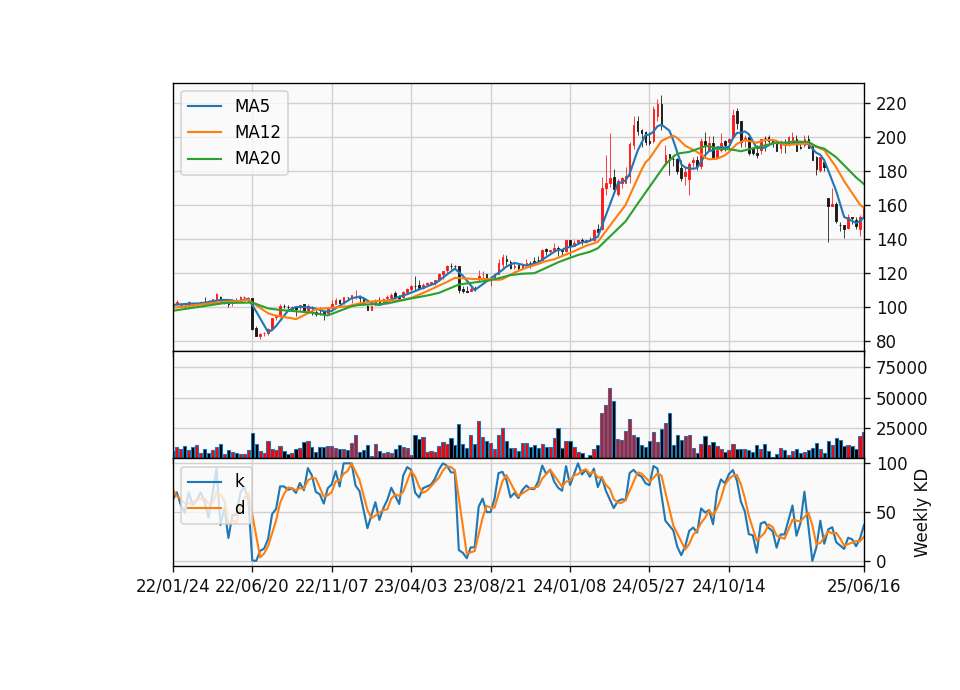Click the MA20 legend label

[x=257, y=159]
